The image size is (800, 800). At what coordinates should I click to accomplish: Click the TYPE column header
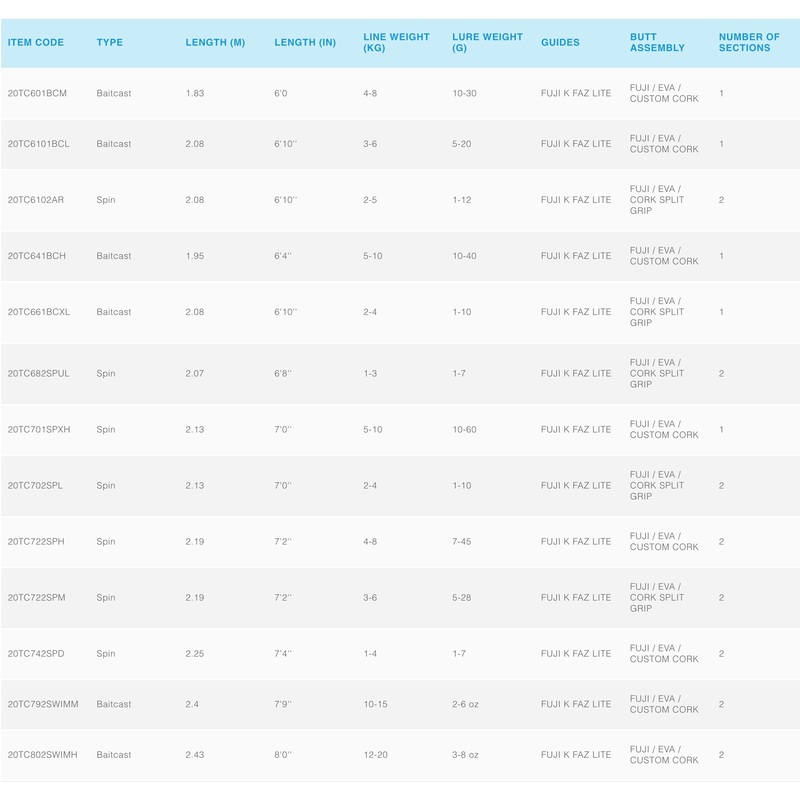click(x=110, y=43)
